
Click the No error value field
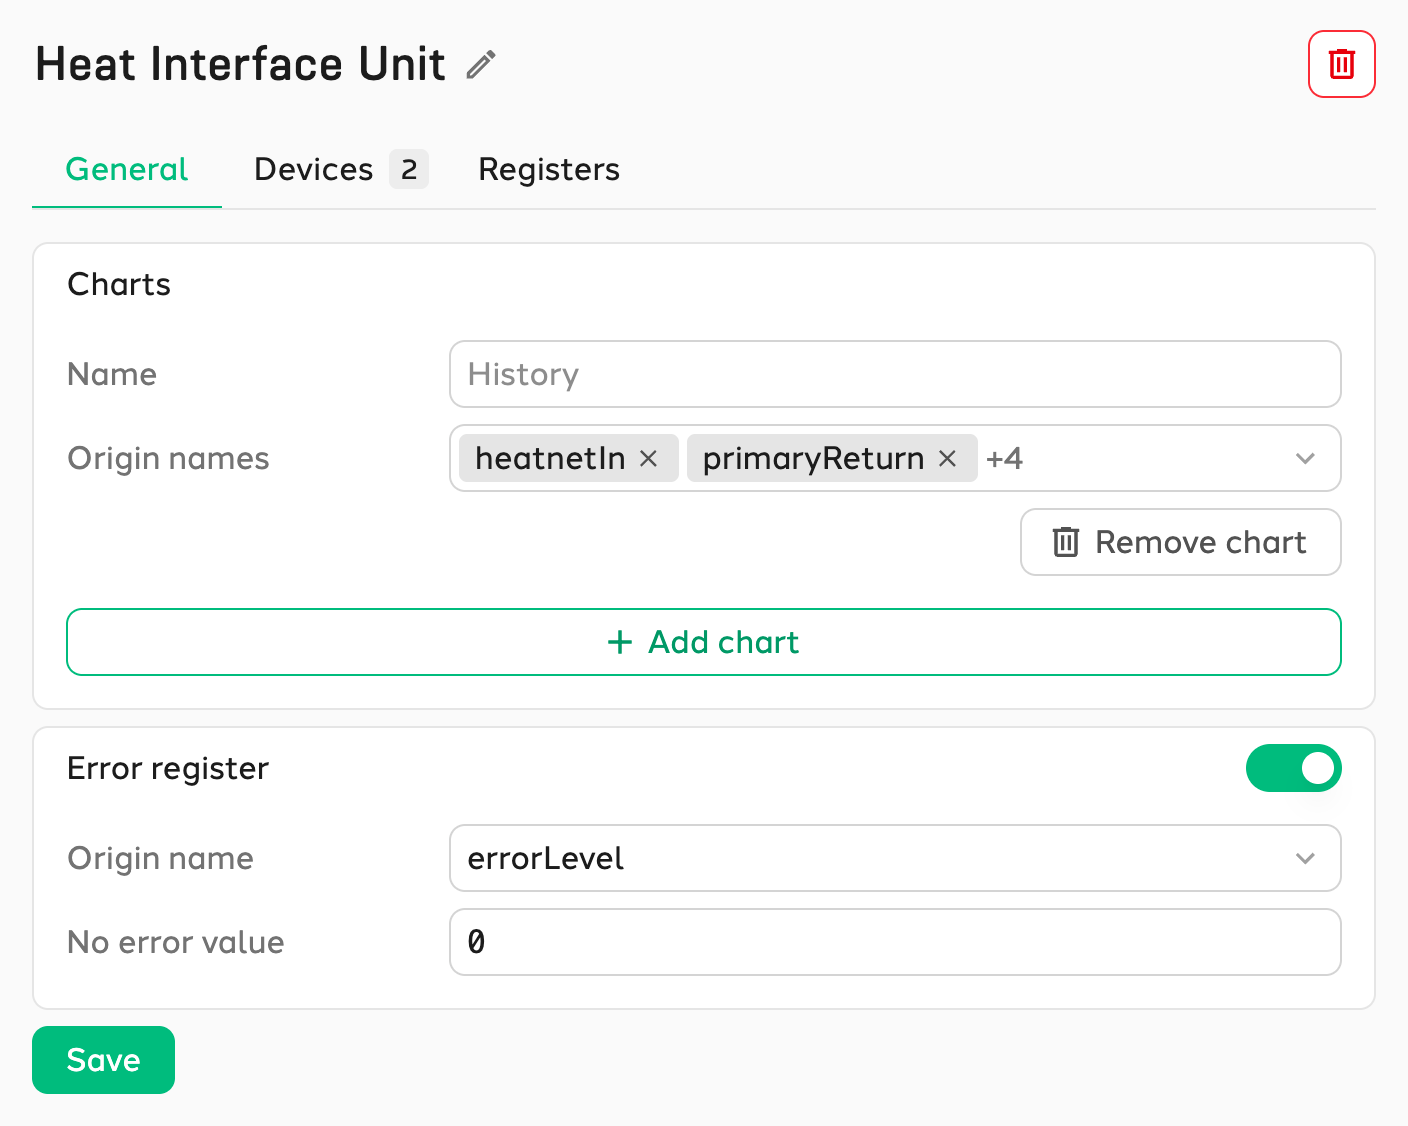pos(895,942)
